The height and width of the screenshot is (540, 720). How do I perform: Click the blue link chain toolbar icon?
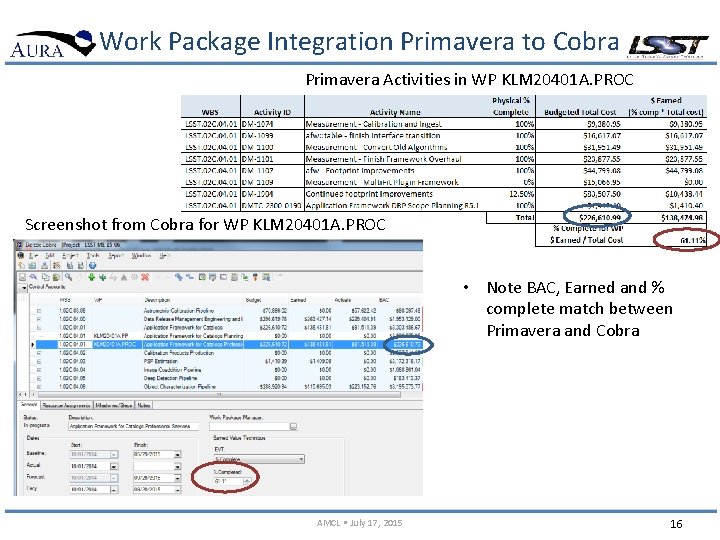[179, 277]
